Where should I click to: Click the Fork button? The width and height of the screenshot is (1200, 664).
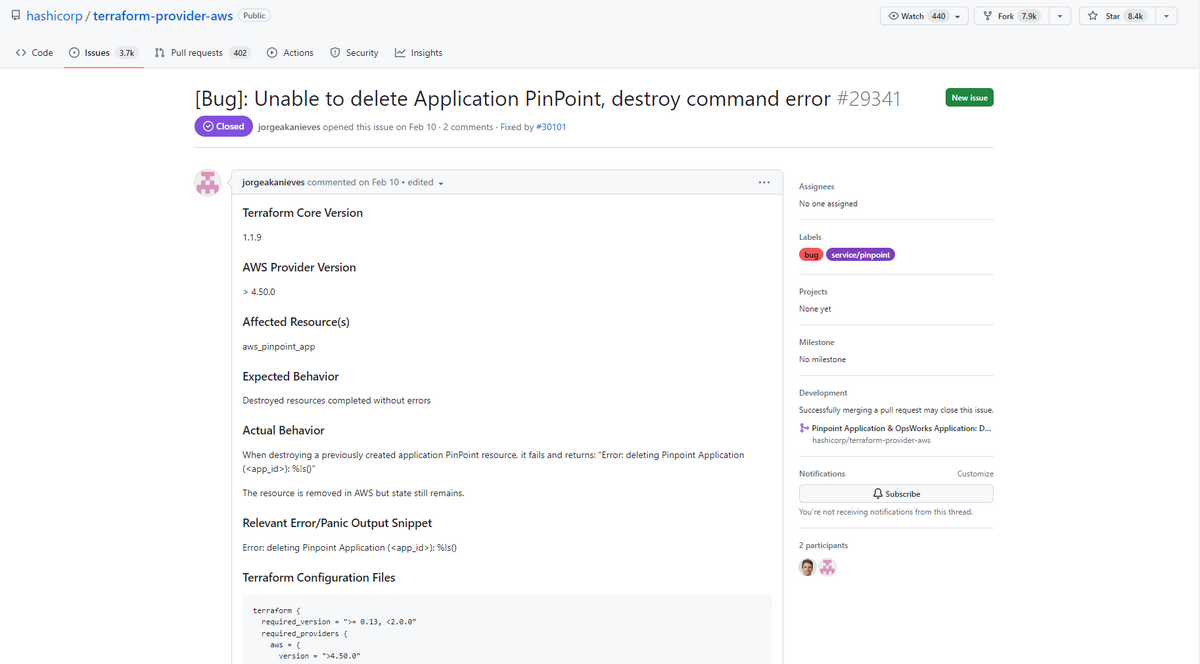[x=1011, y=16]
